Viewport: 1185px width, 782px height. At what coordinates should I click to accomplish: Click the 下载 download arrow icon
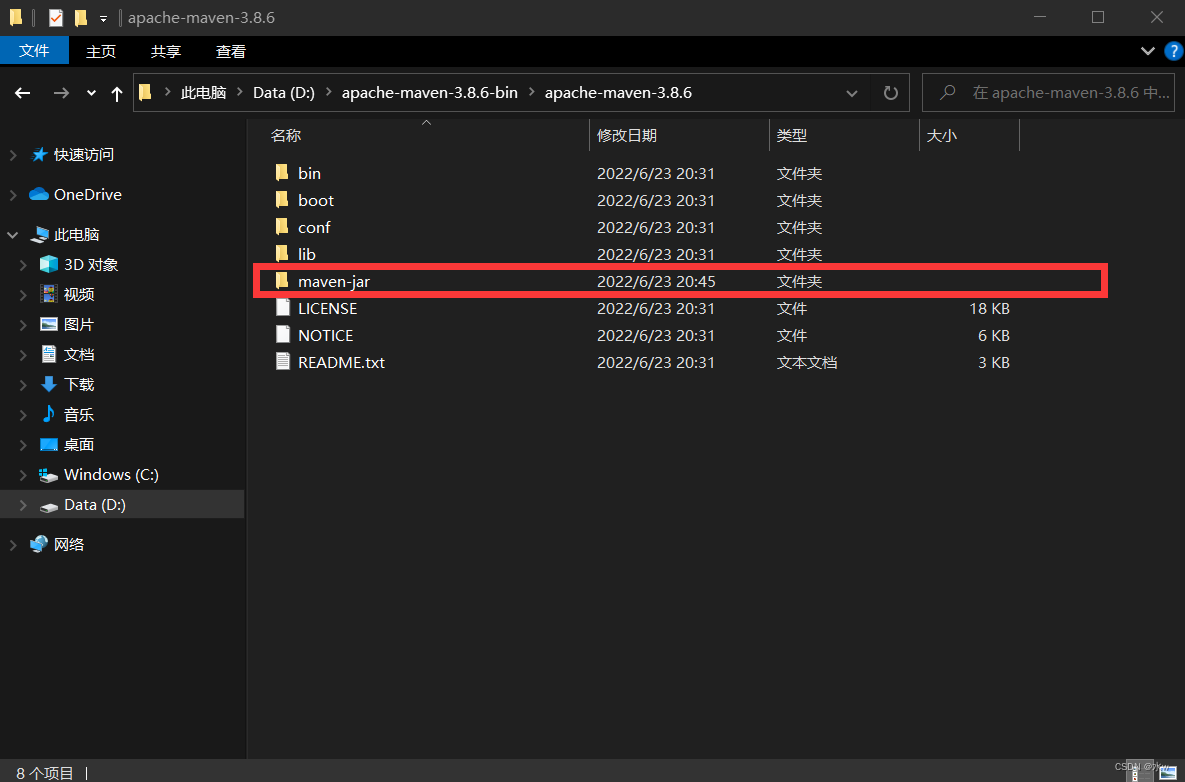(x=49, y=384)
